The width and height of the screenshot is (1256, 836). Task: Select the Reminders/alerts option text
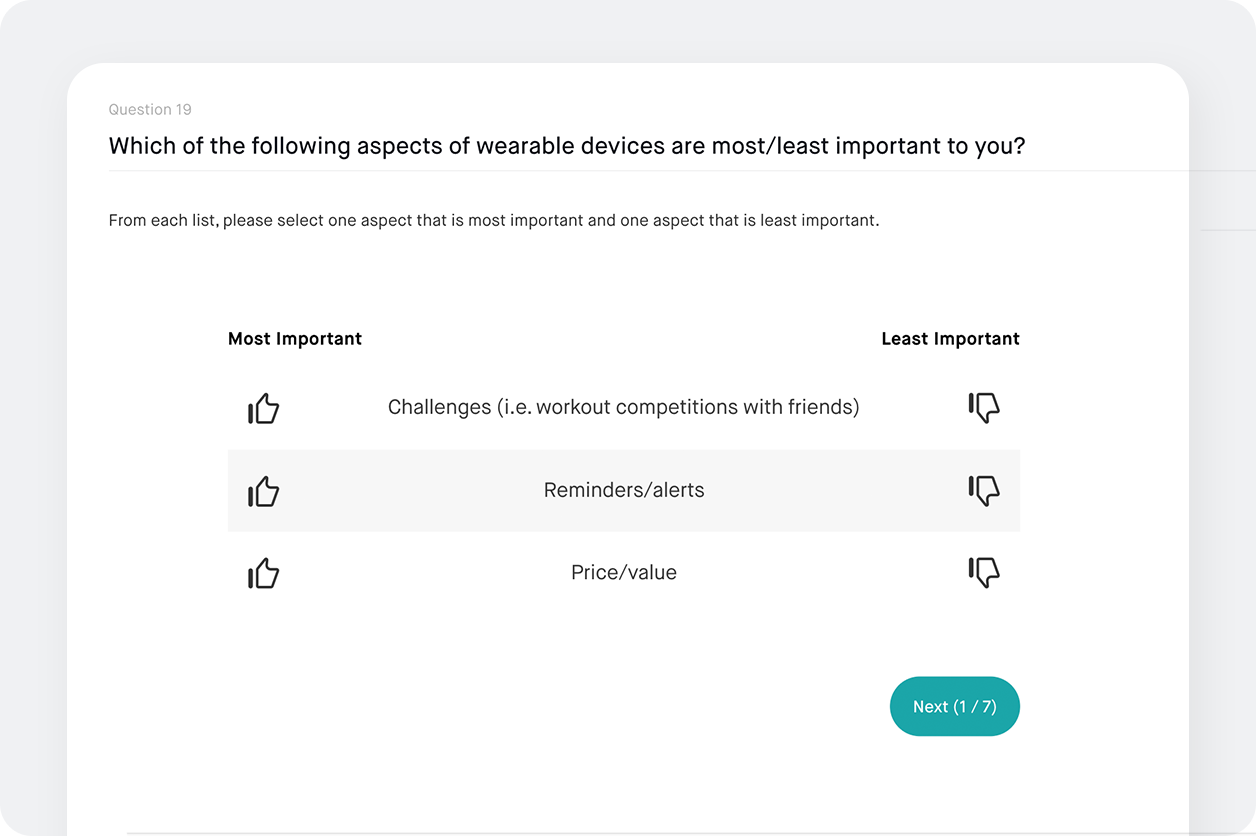pyautogui.click(x=624, y=490)
